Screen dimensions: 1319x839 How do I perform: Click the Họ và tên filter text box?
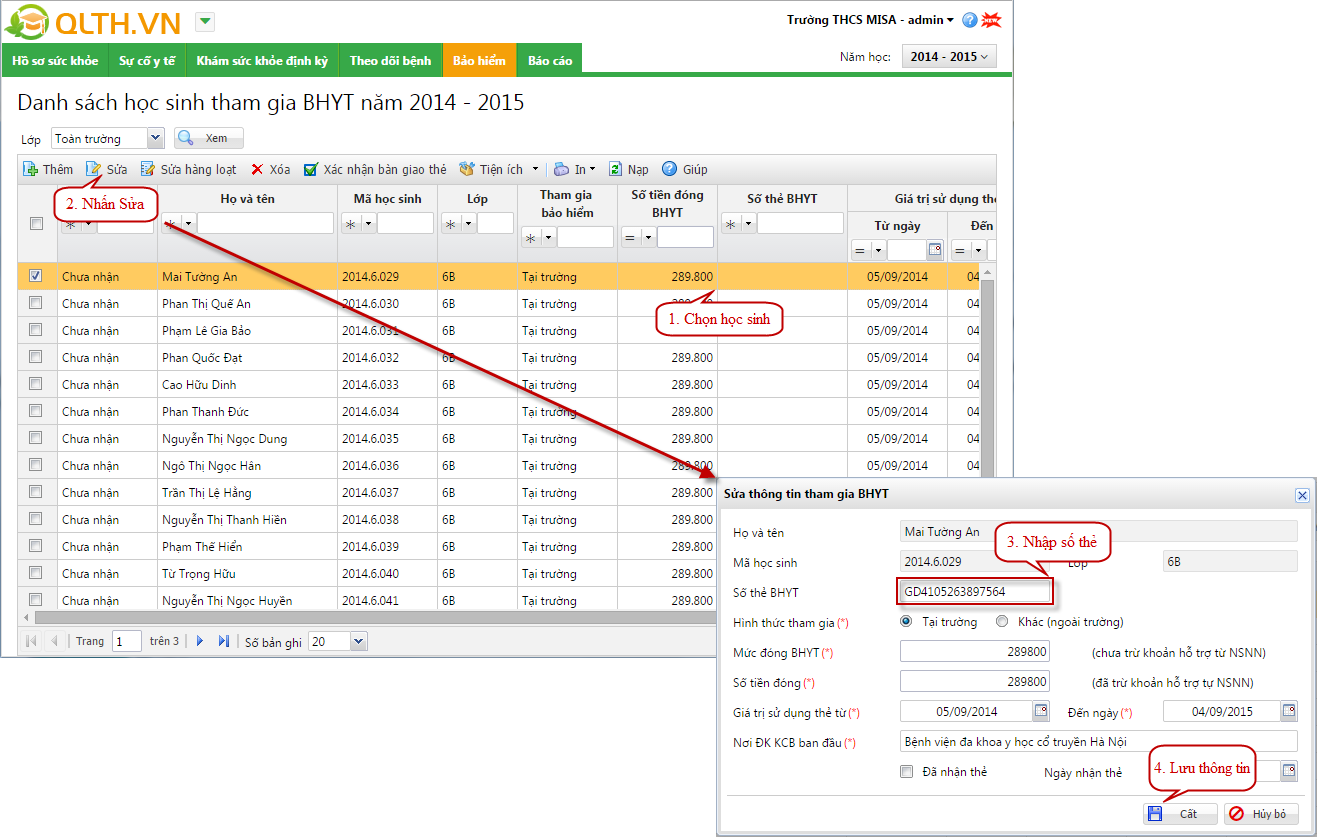pyautogui.click(x=265, y=223)
